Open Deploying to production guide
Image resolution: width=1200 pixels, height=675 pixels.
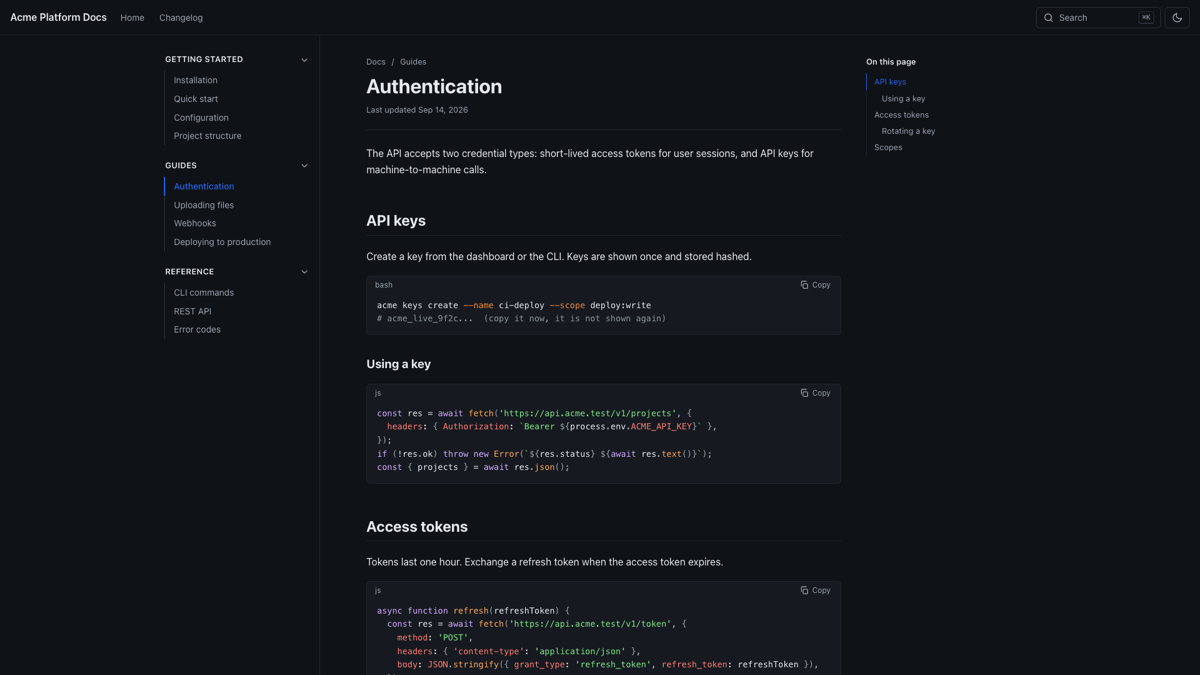(222, 242)
